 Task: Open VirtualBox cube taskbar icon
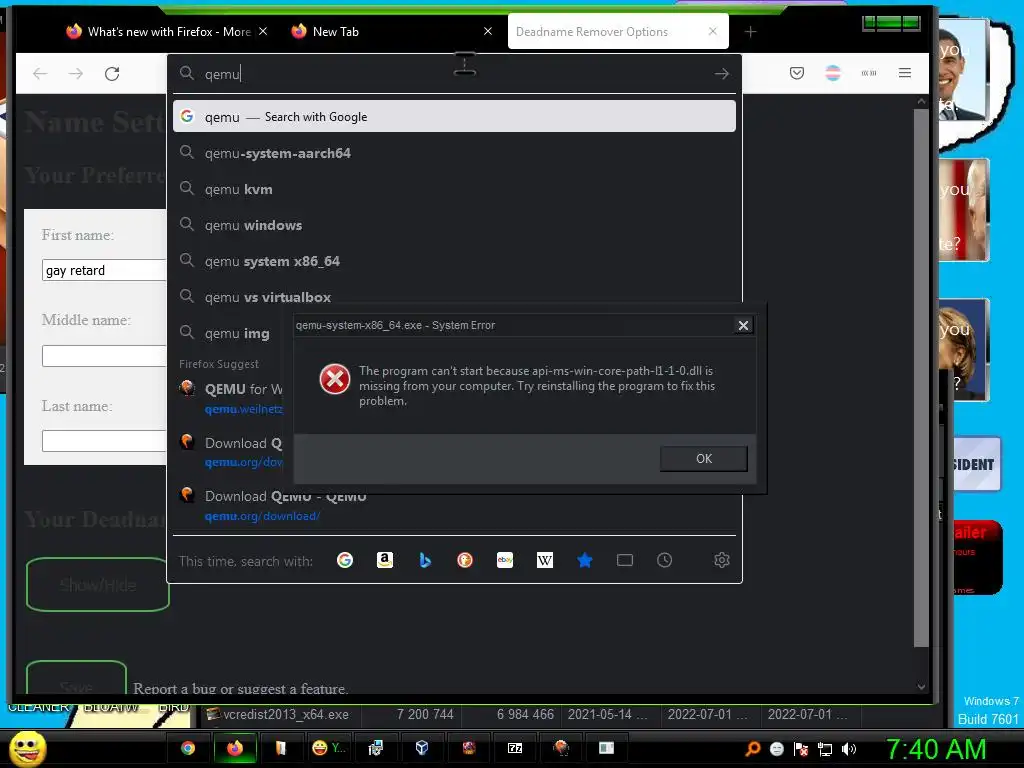coord(422,748)
